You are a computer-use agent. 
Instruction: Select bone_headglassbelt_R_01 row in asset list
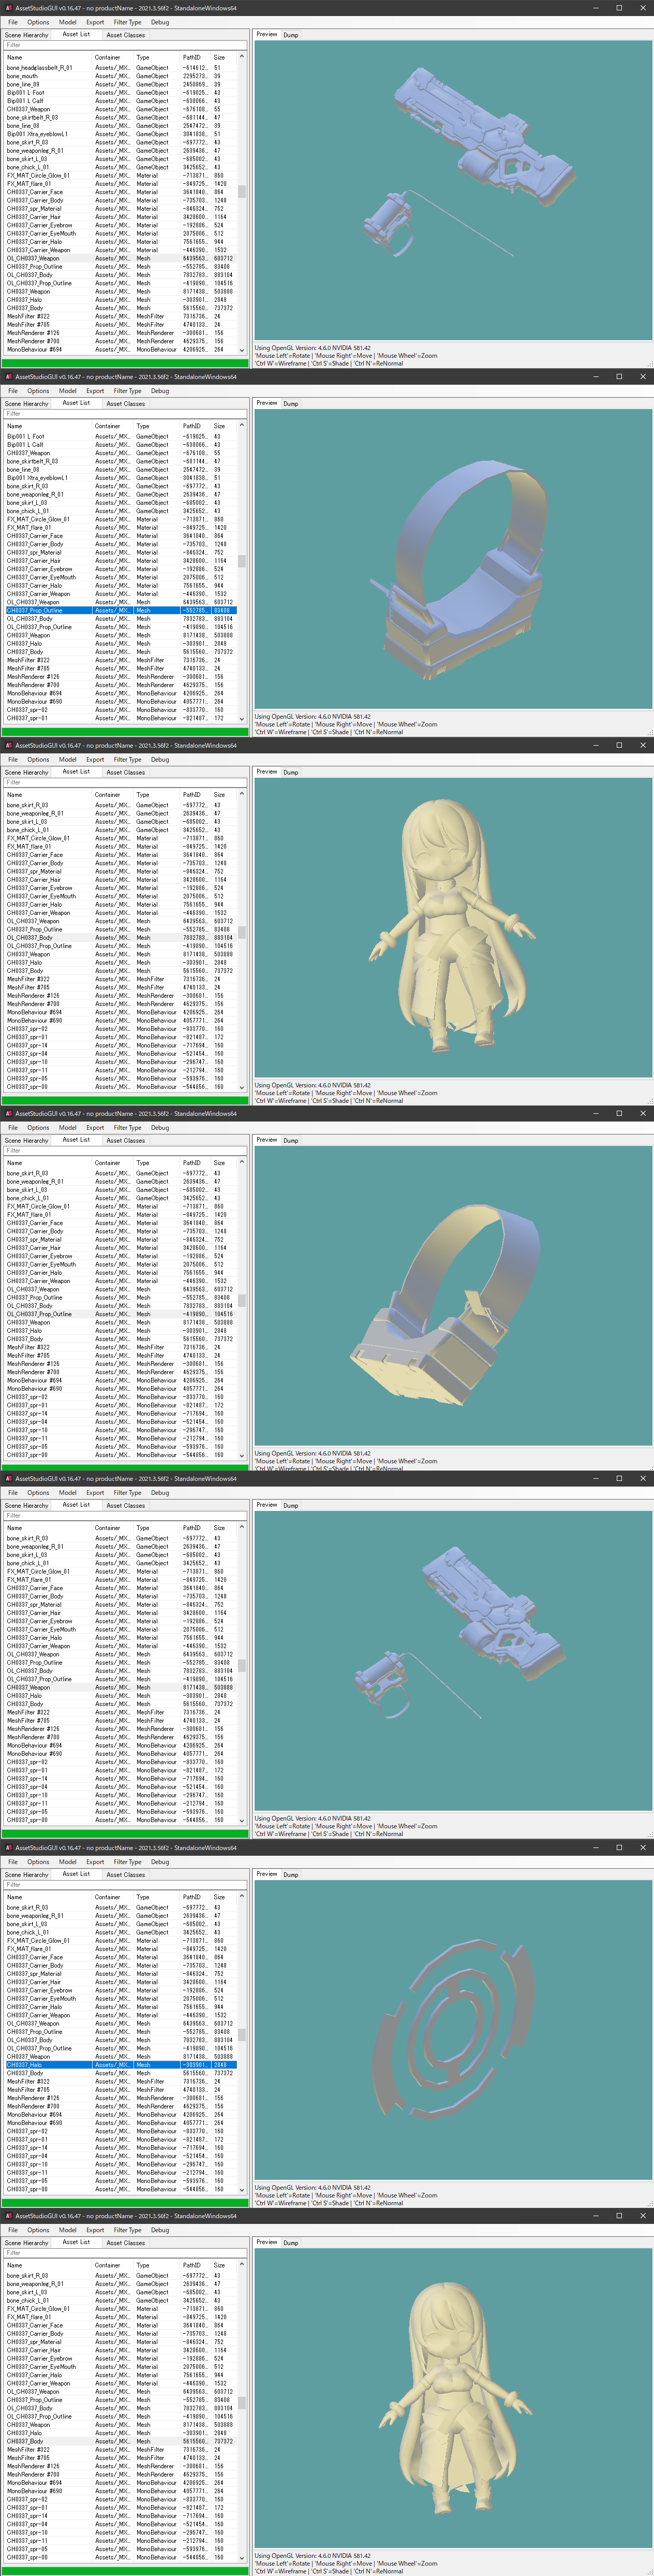click(x=40, y=68)
